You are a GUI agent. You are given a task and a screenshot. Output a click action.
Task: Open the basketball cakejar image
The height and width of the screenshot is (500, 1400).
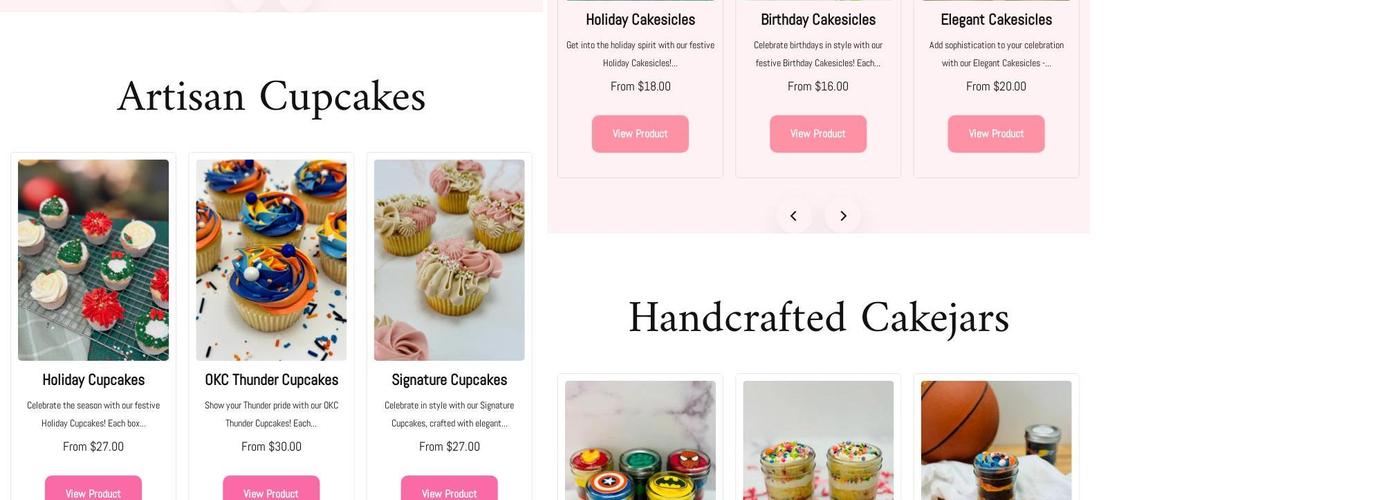(x=996, y=440)
